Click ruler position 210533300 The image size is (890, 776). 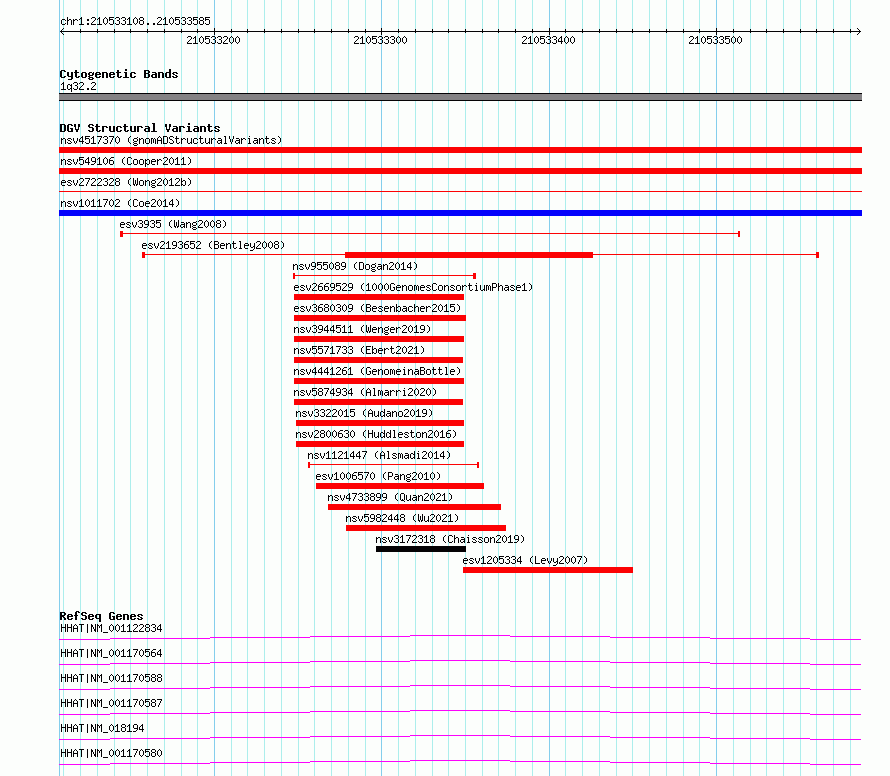tap(380, 40)
